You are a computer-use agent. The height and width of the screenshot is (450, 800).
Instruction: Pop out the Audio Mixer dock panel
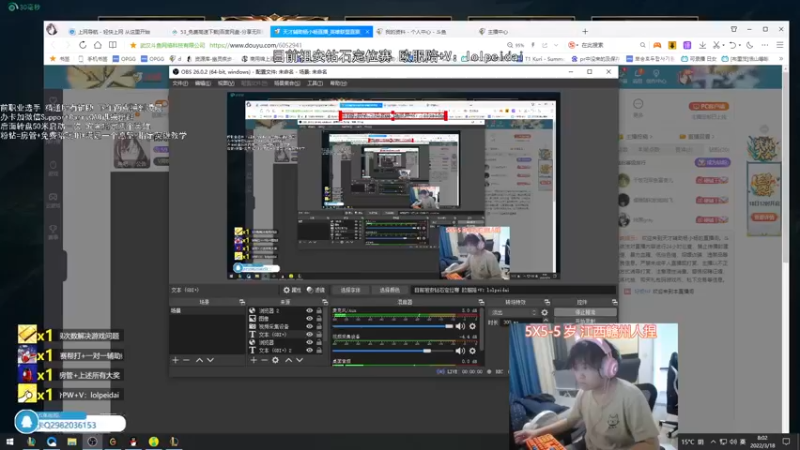tap(481, 302)
